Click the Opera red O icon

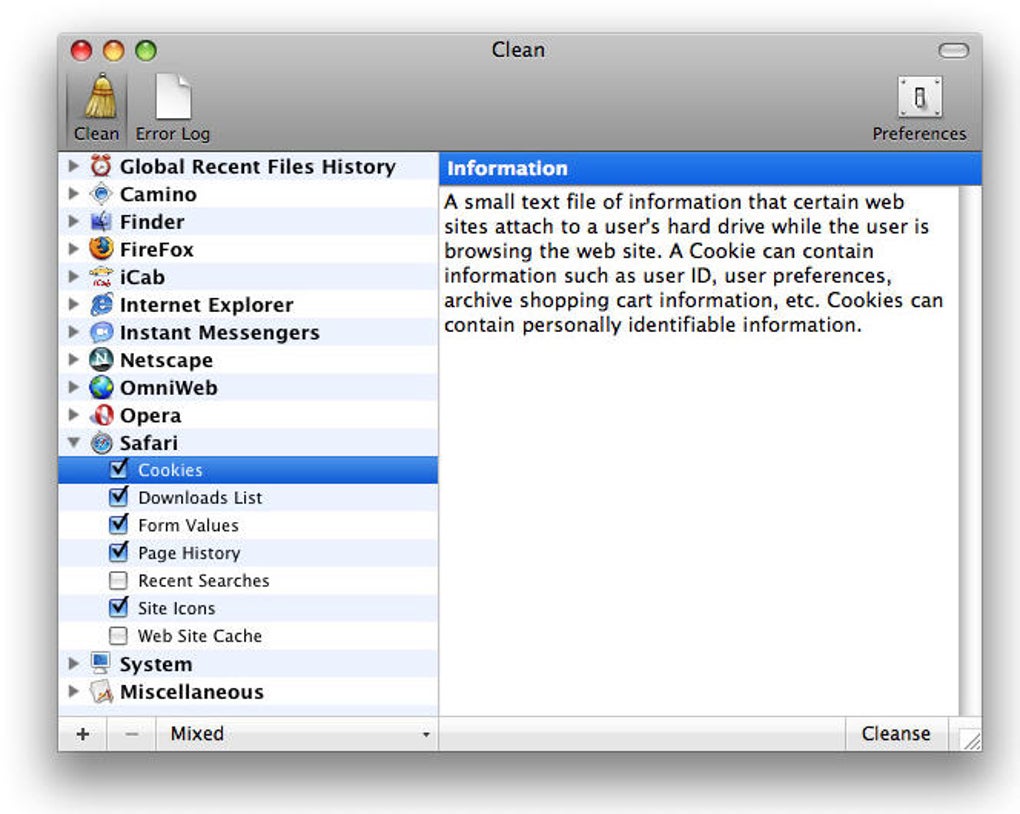[101, 415]
